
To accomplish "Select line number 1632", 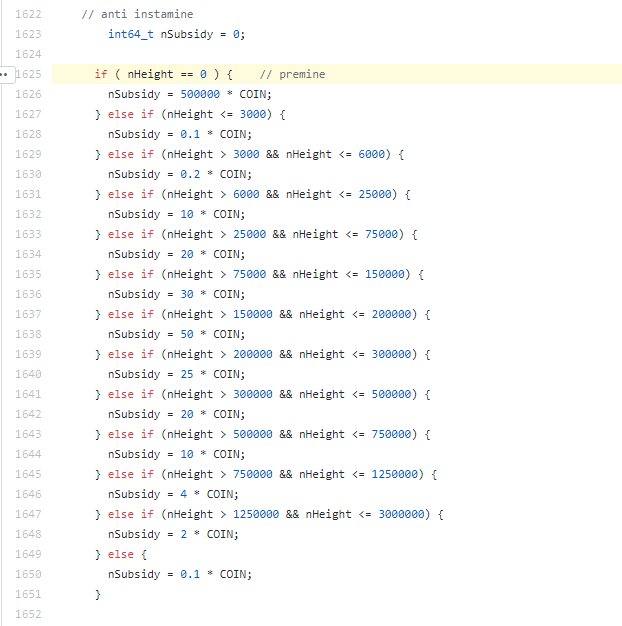I will click(28, 214).
